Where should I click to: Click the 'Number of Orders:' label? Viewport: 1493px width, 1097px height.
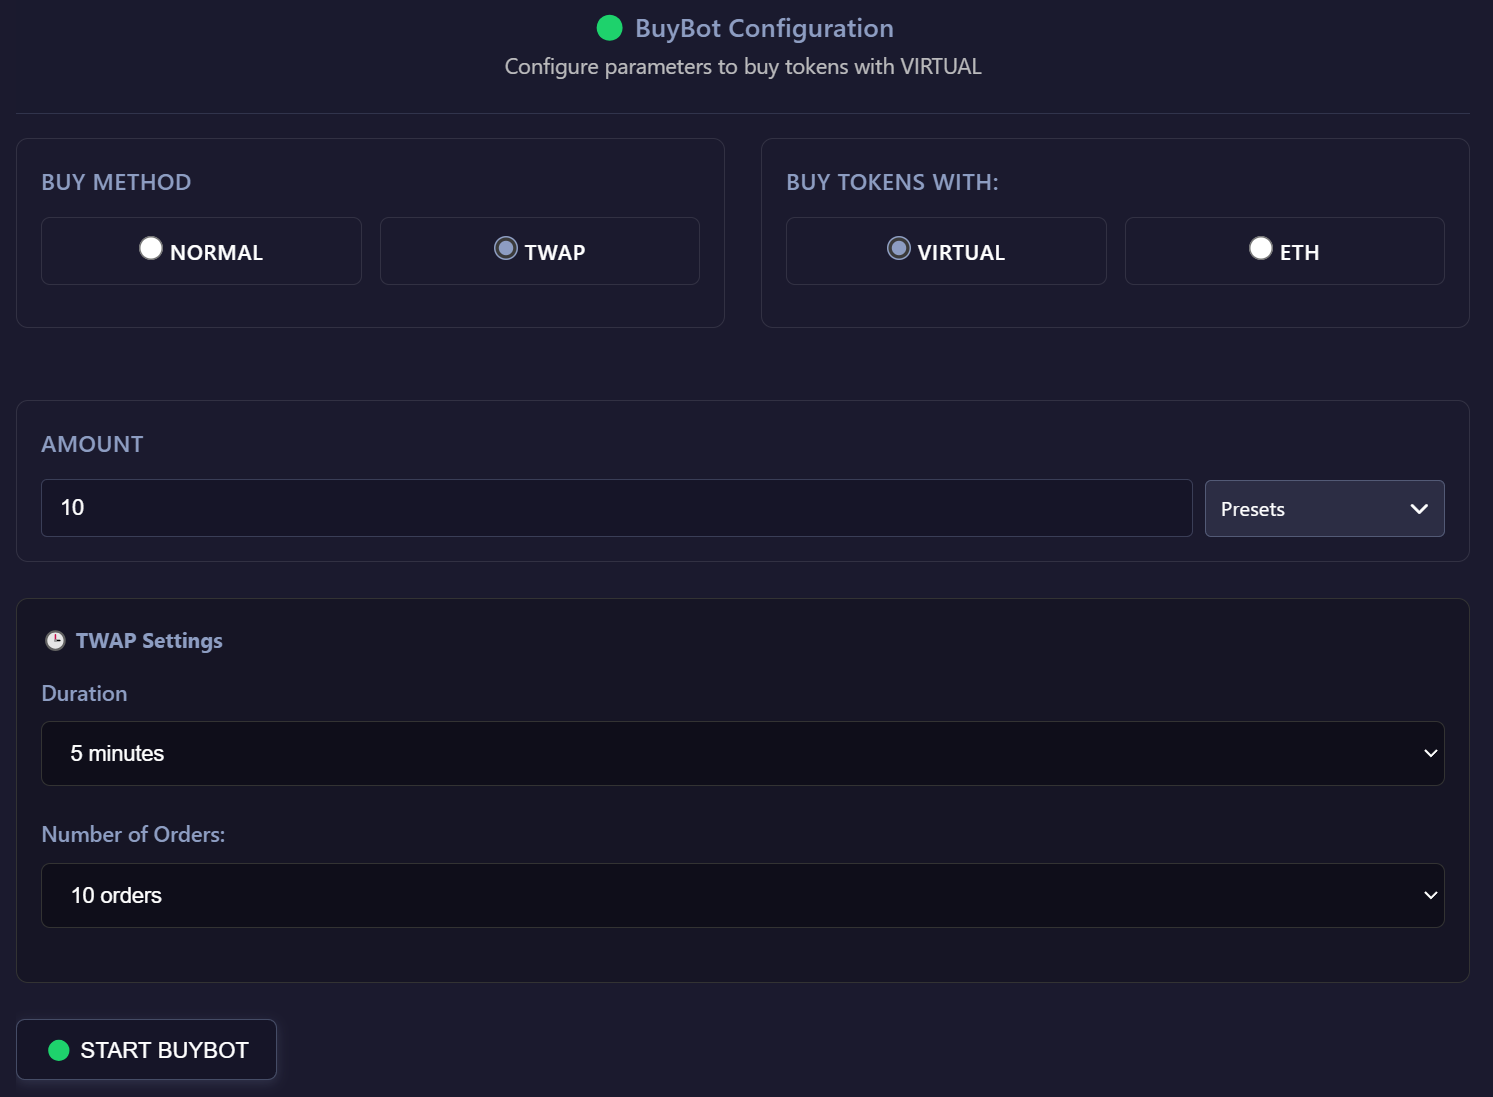tap(133, 834)
